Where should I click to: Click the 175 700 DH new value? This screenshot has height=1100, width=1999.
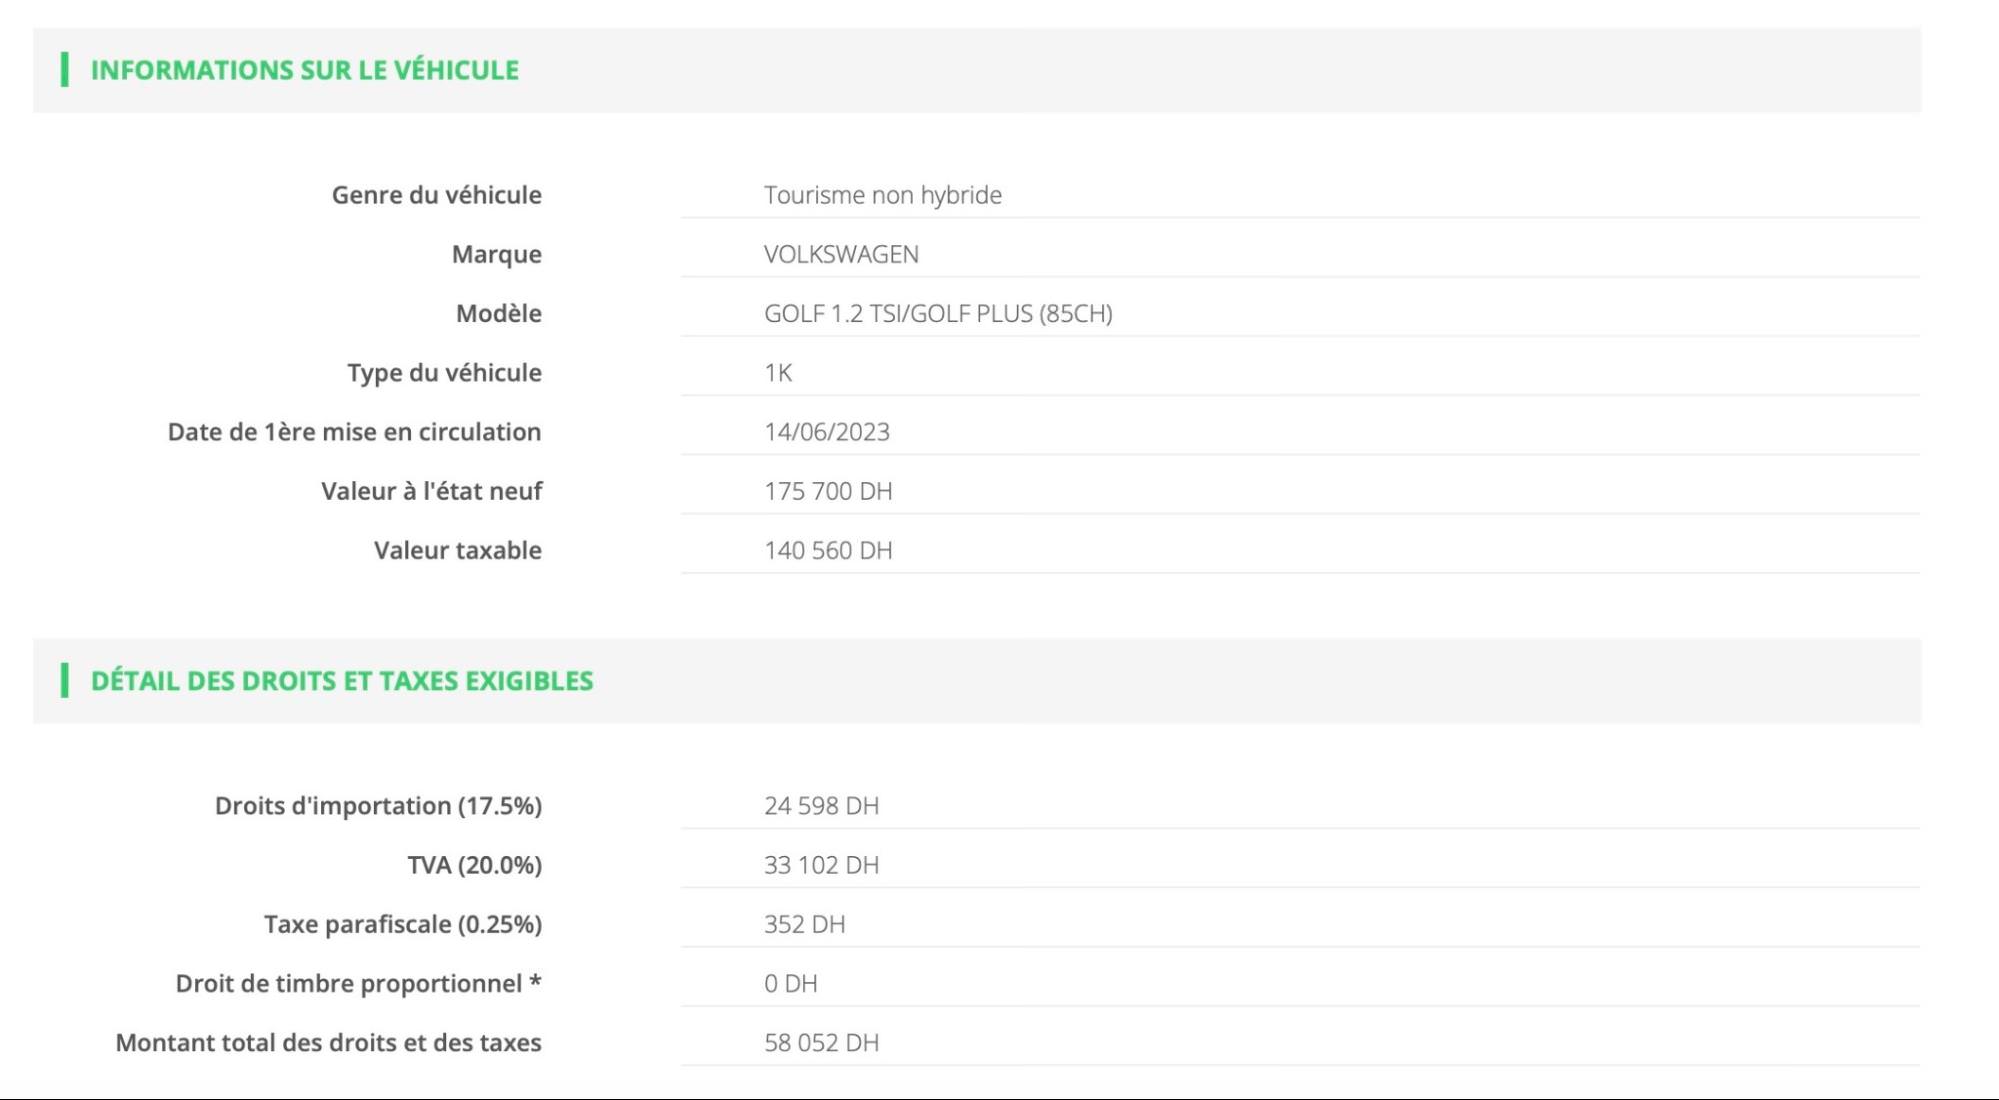pos(827,491)
